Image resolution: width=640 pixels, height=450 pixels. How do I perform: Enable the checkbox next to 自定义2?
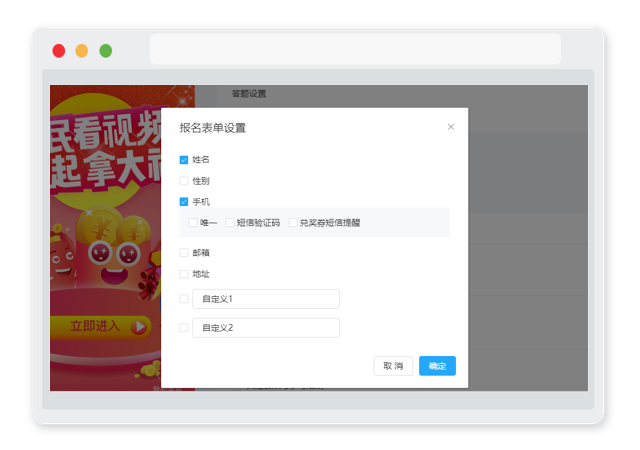(184, 327)
